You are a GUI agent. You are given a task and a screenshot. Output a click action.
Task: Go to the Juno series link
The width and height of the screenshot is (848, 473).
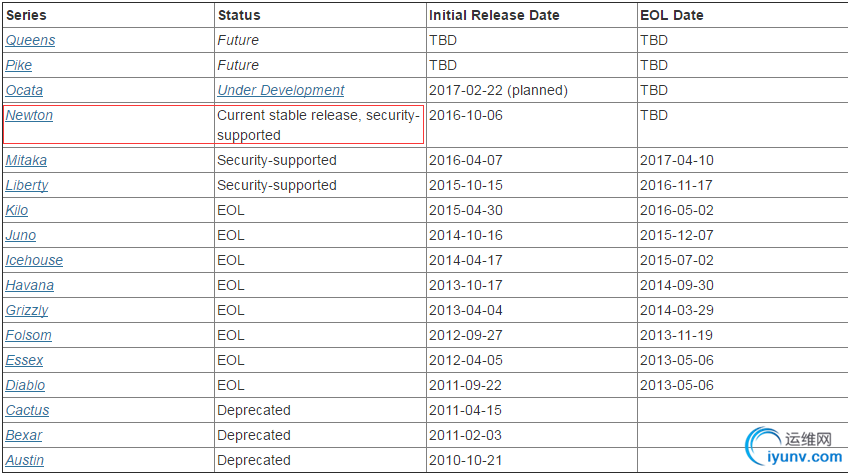tap(20, 235)
